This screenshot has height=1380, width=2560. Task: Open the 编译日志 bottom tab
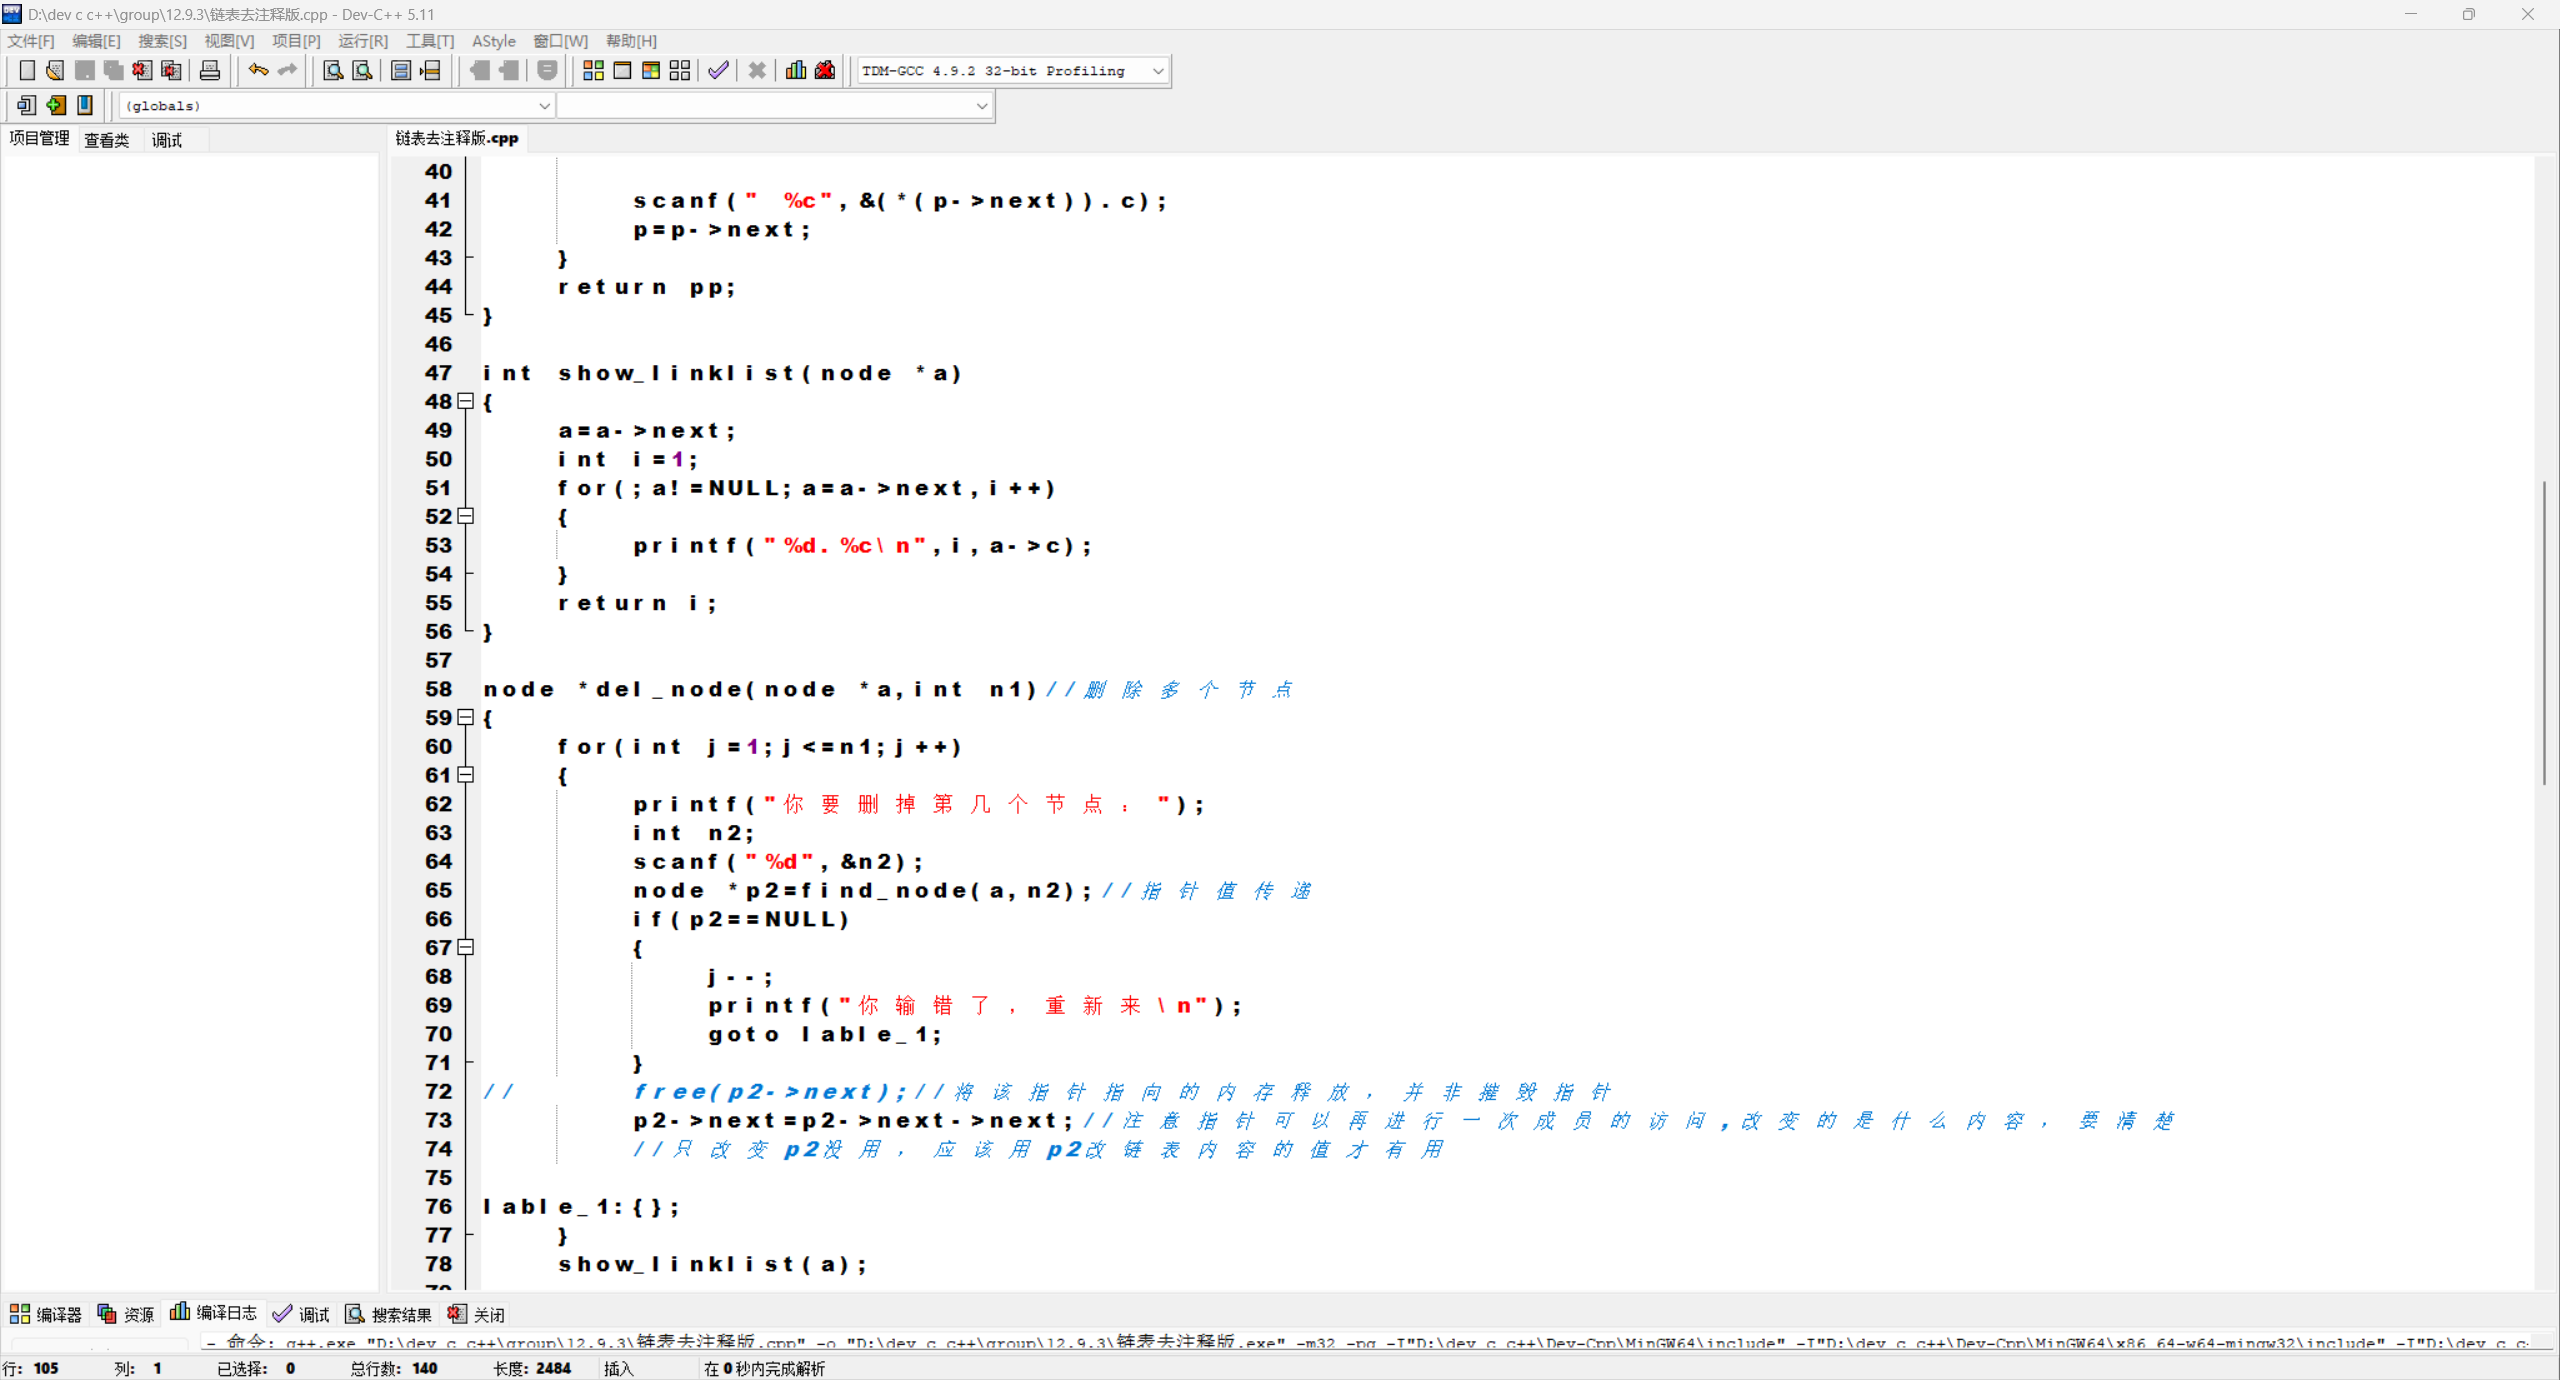(214, 1313)
